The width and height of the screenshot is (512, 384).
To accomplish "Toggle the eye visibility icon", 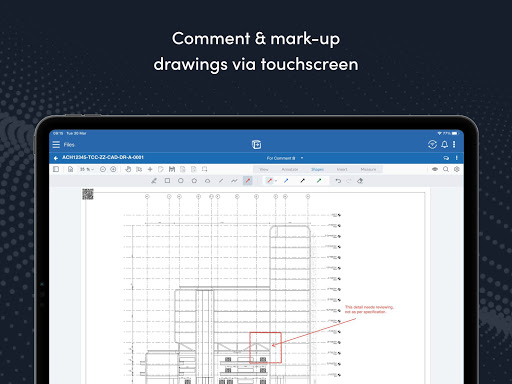I will tap(435, 169).
